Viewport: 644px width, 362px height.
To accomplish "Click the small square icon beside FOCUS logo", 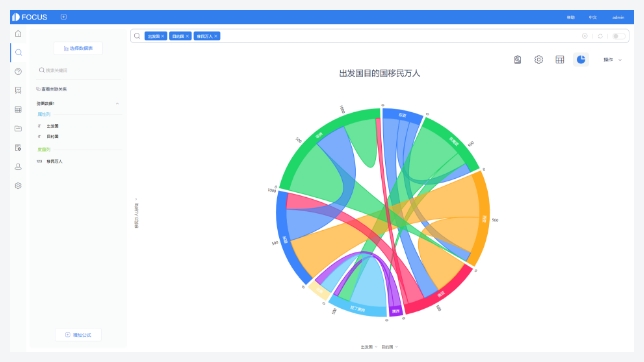I will (64, 17).
